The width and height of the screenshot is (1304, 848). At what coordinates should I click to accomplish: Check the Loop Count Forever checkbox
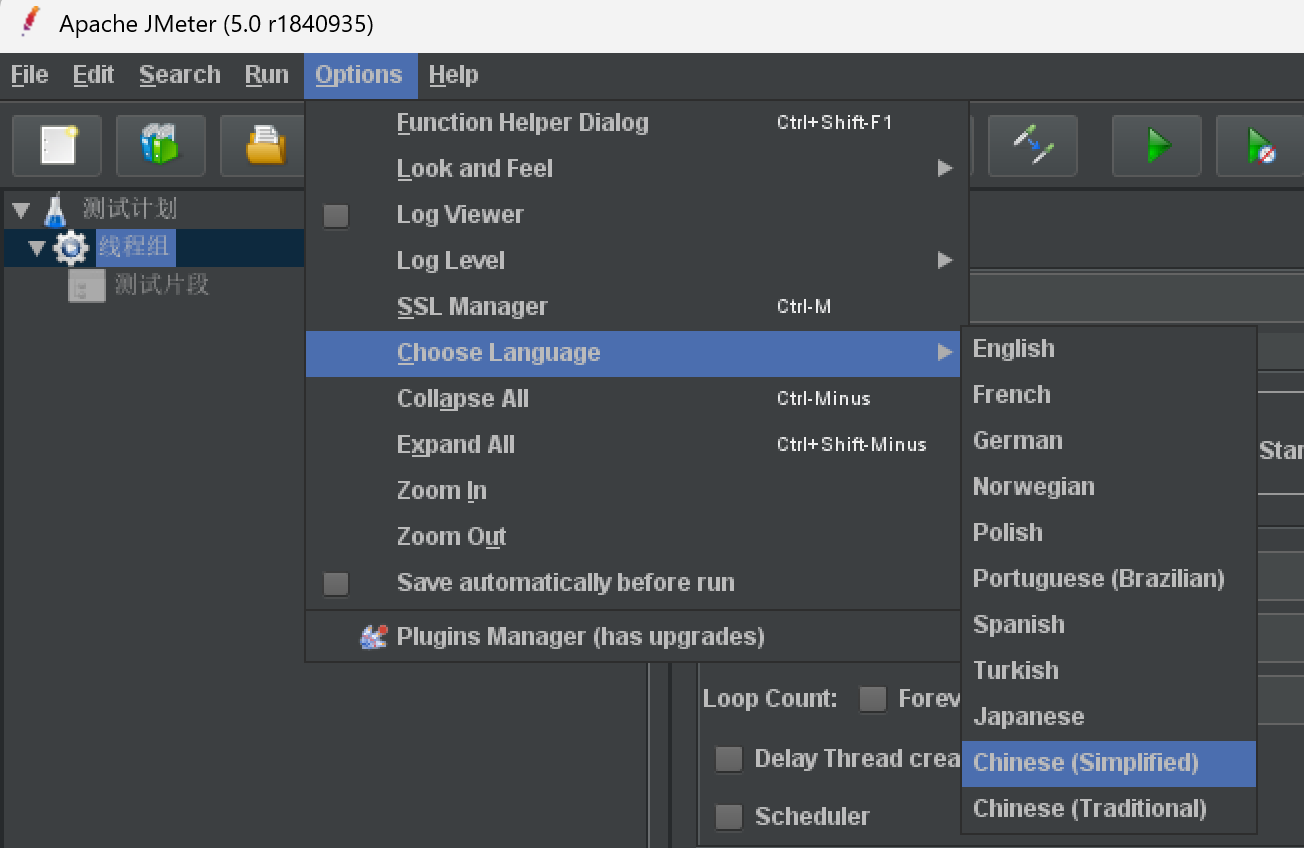click(x=873, y=699)
